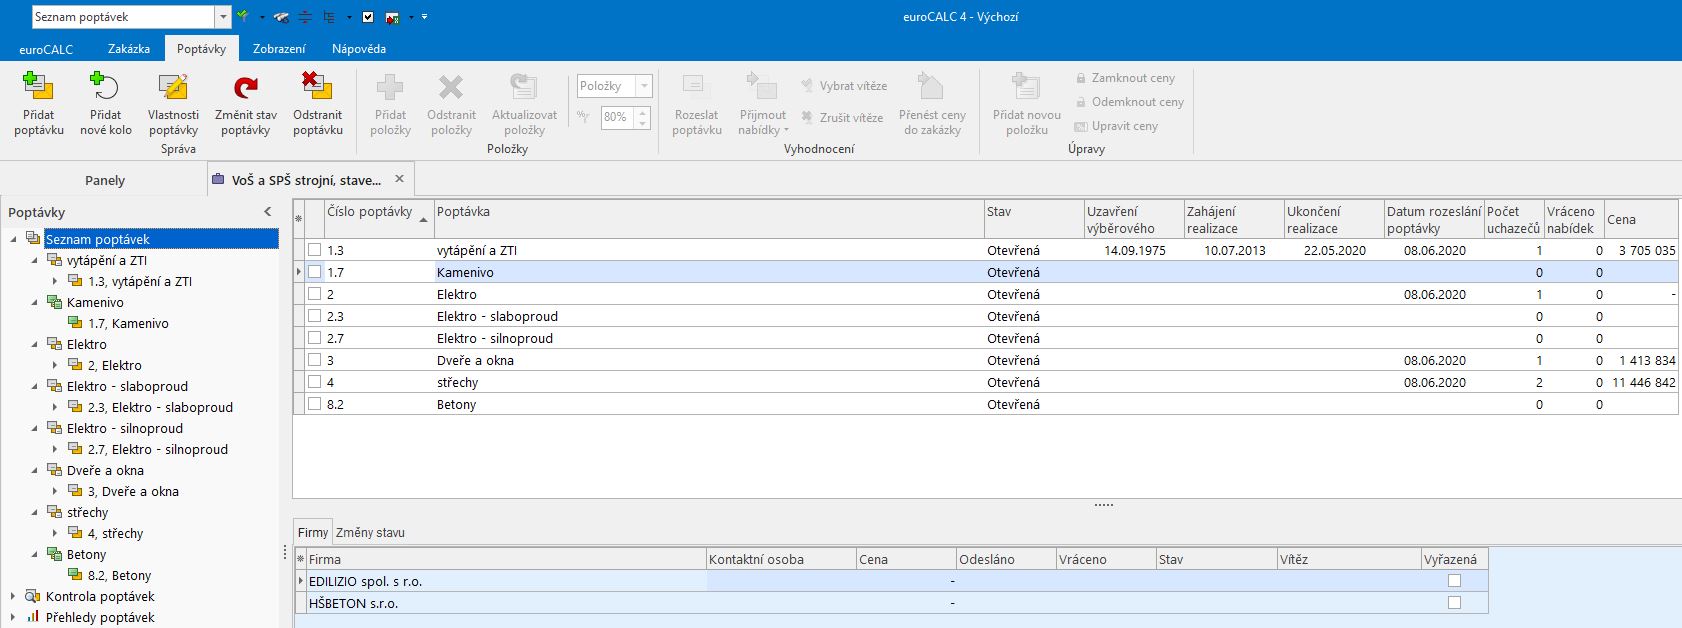
Task: Collapse the Betony tree group
Action: click(35, 554)
